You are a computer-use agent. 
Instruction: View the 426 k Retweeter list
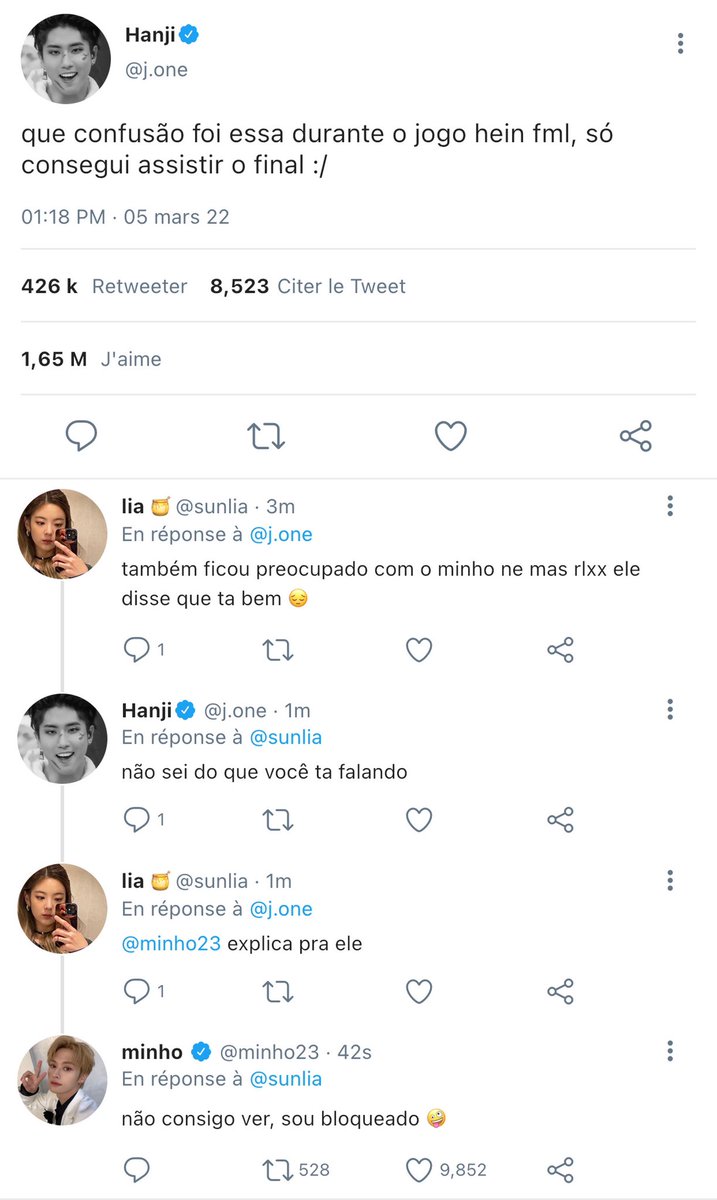(x=104, y=286)
